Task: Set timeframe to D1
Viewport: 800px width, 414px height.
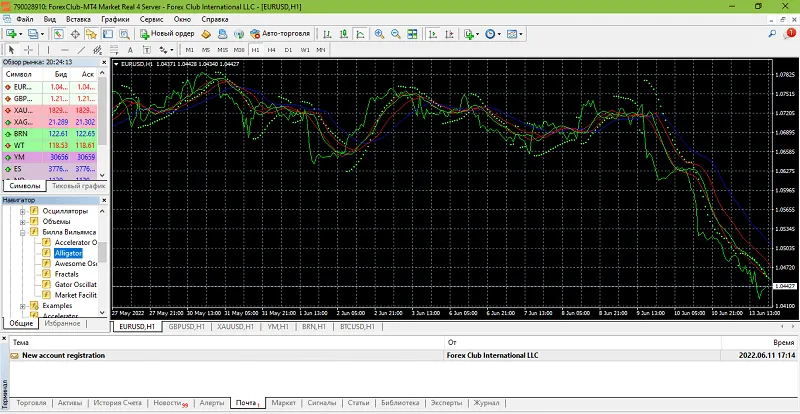Action: (x=288, y=50)
